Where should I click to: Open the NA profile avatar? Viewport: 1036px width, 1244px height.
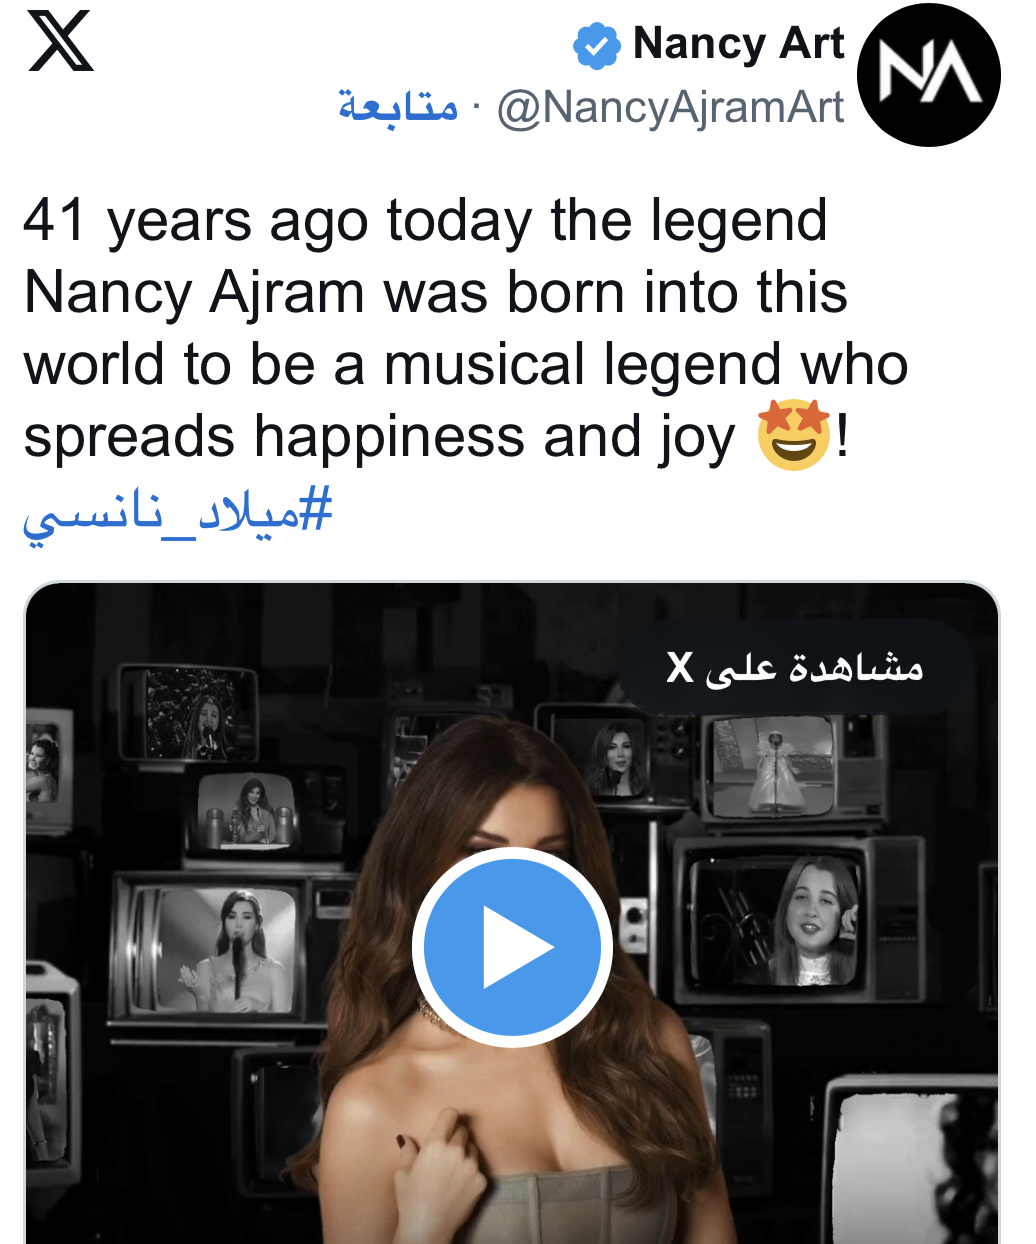coord(928,75)
